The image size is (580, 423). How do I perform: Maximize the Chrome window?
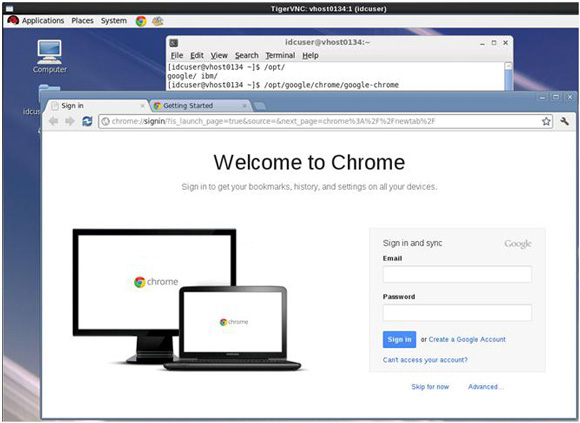[556, 97]
